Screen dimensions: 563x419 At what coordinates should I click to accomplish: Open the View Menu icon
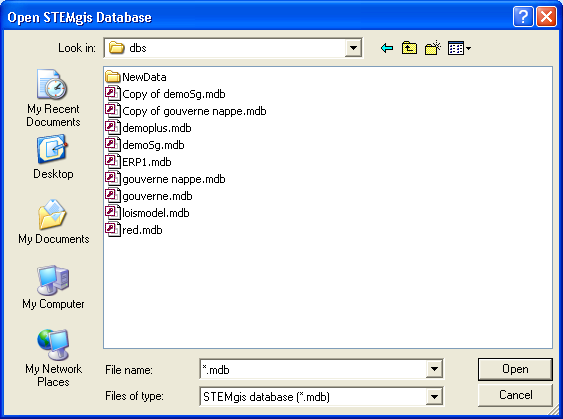click(x=459, y=48)
